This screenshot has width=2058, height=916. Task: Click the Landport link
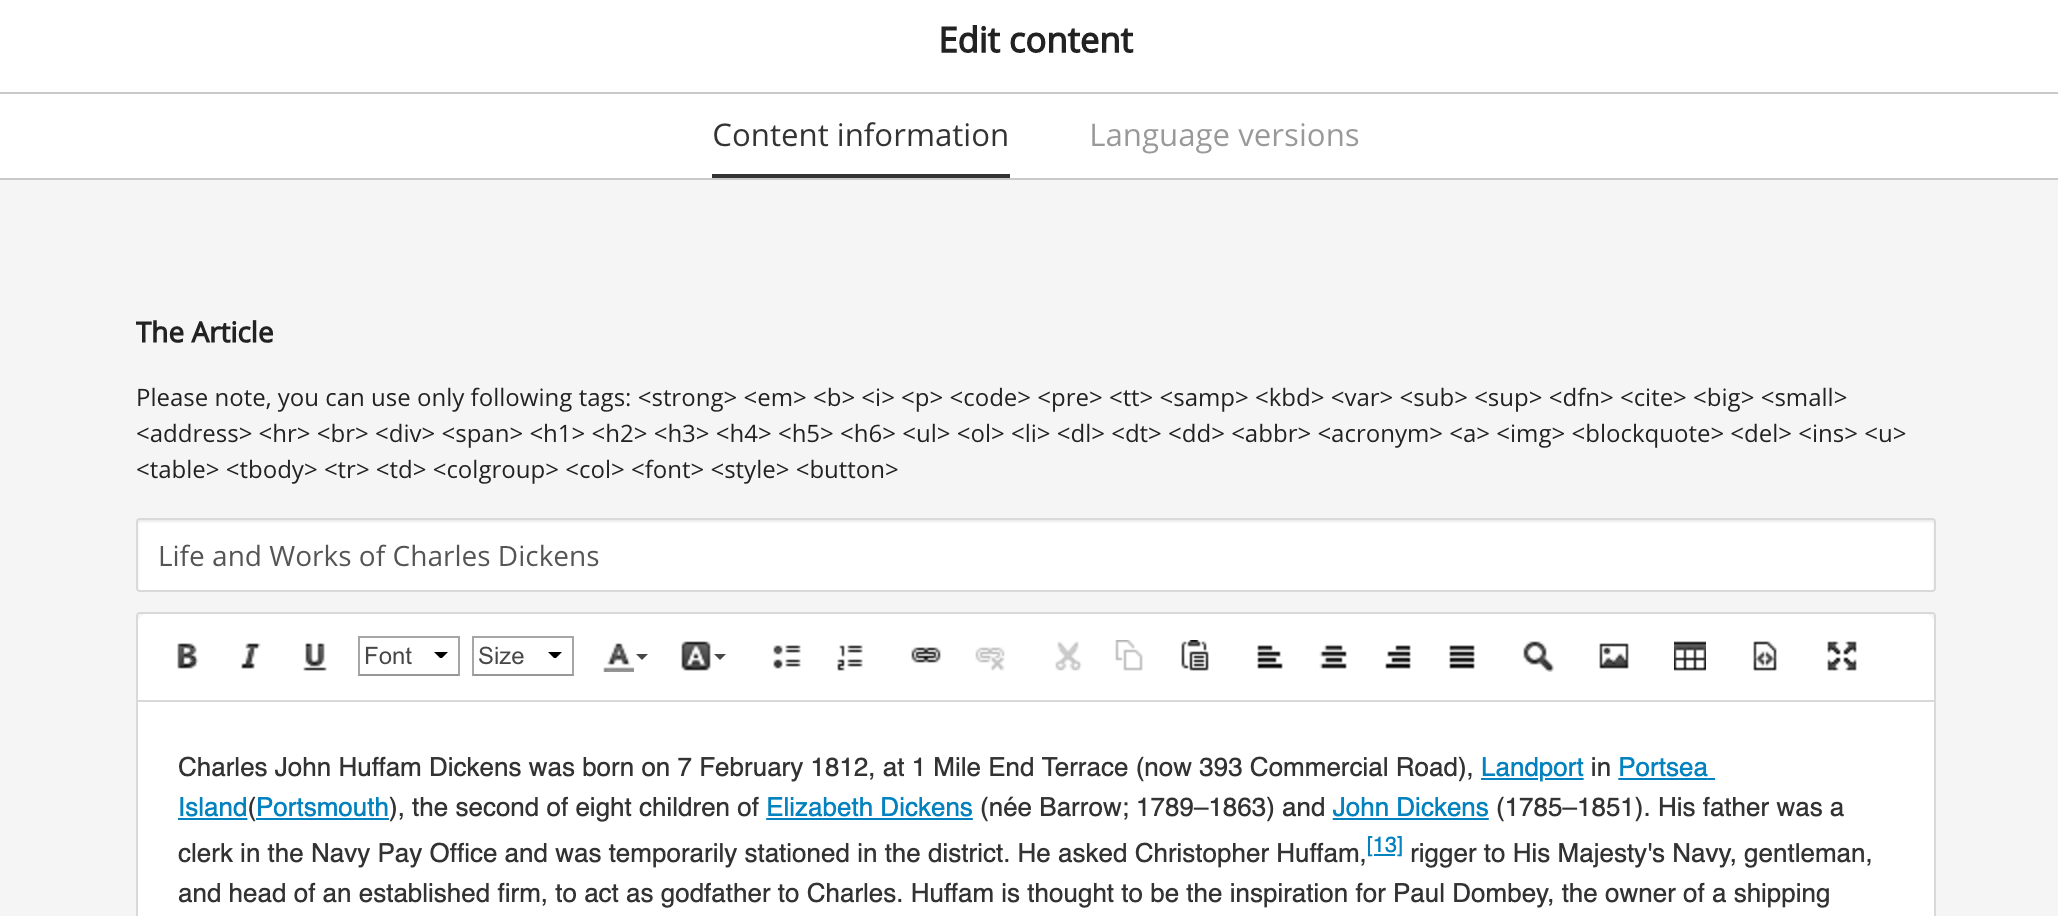coord(1531,767)
